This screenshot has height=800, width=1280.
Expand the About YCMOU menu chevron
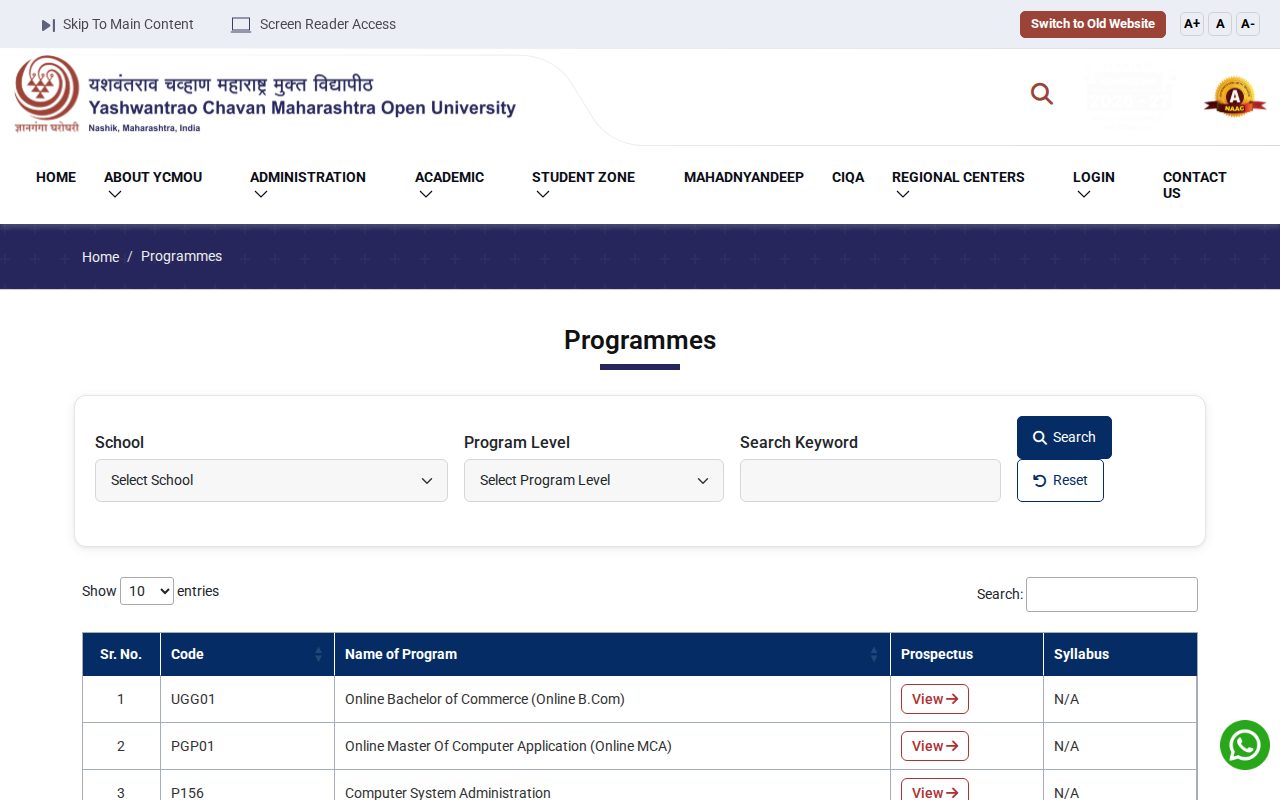pyautogui.click(x=115, y=195)
